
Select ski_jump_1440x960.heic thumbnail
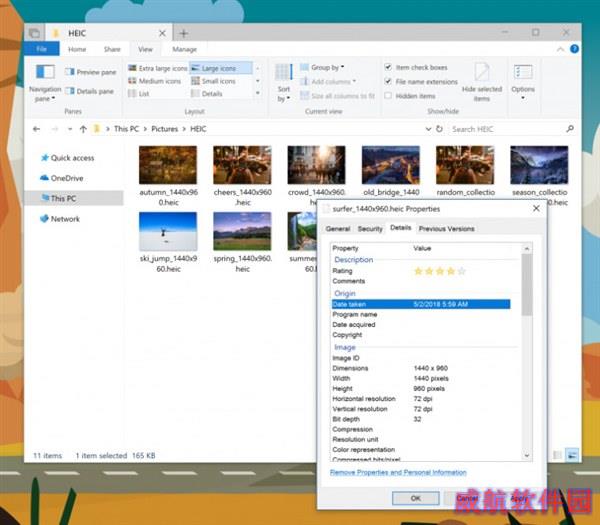(168, 231)
